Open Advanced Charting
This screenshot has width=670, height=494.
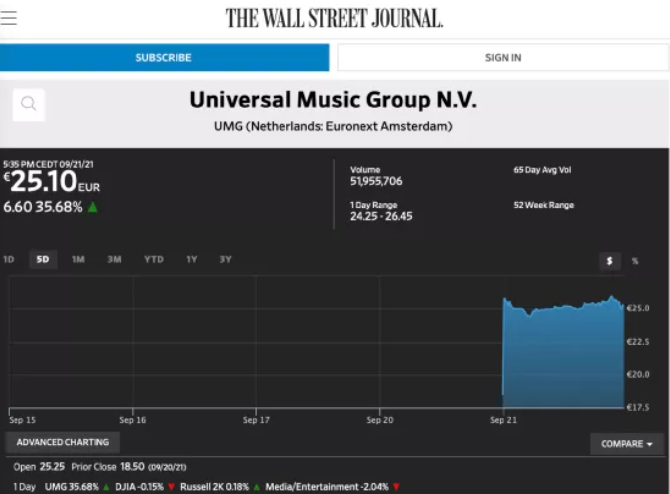[x=63, y=442]
